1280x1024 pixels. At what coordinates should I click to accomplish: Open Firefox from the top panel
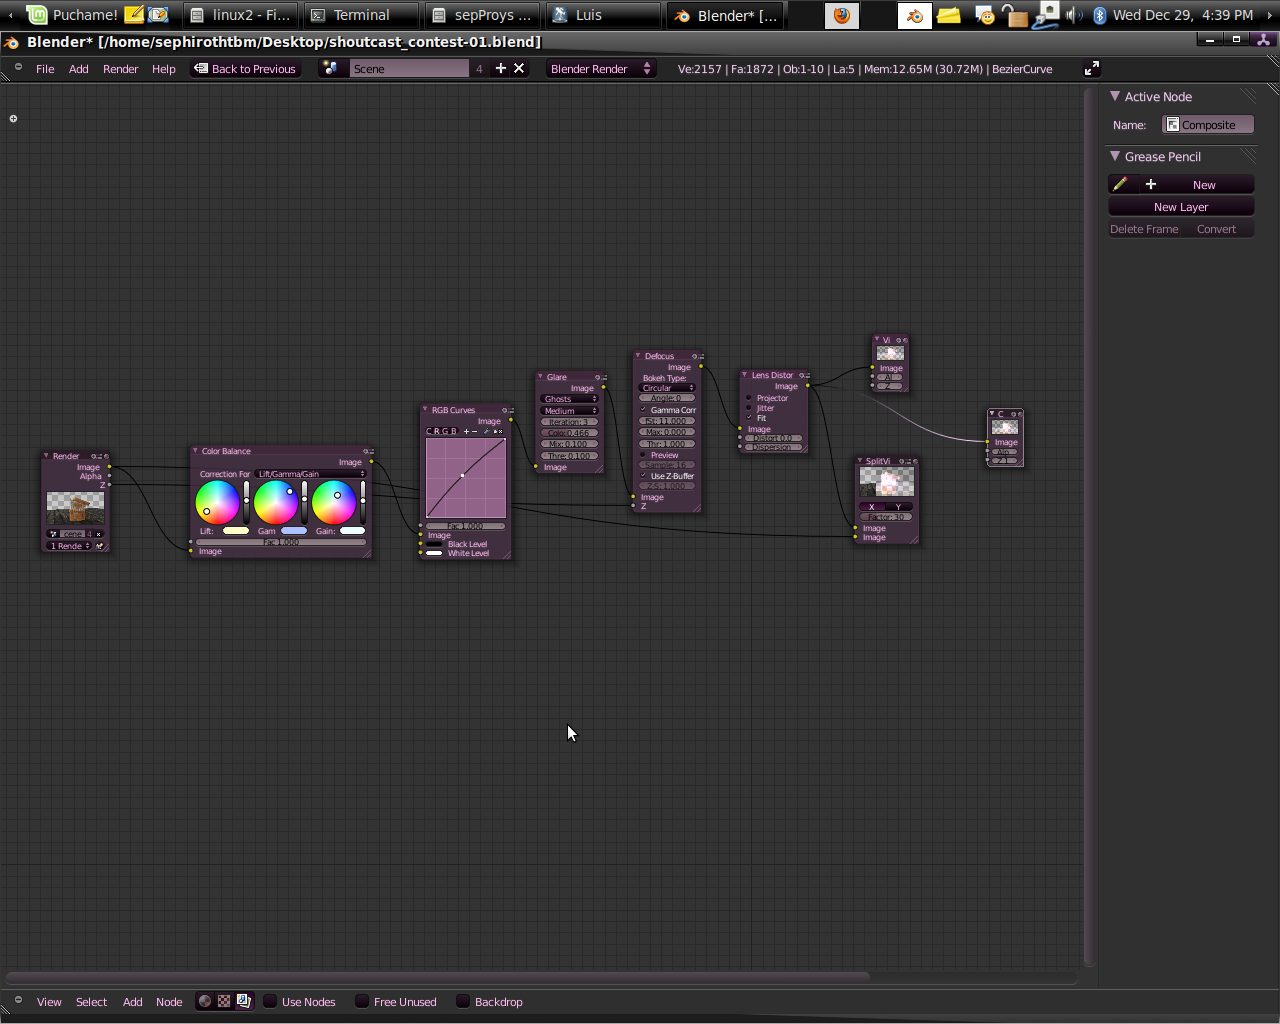click(x=842, y=15)
